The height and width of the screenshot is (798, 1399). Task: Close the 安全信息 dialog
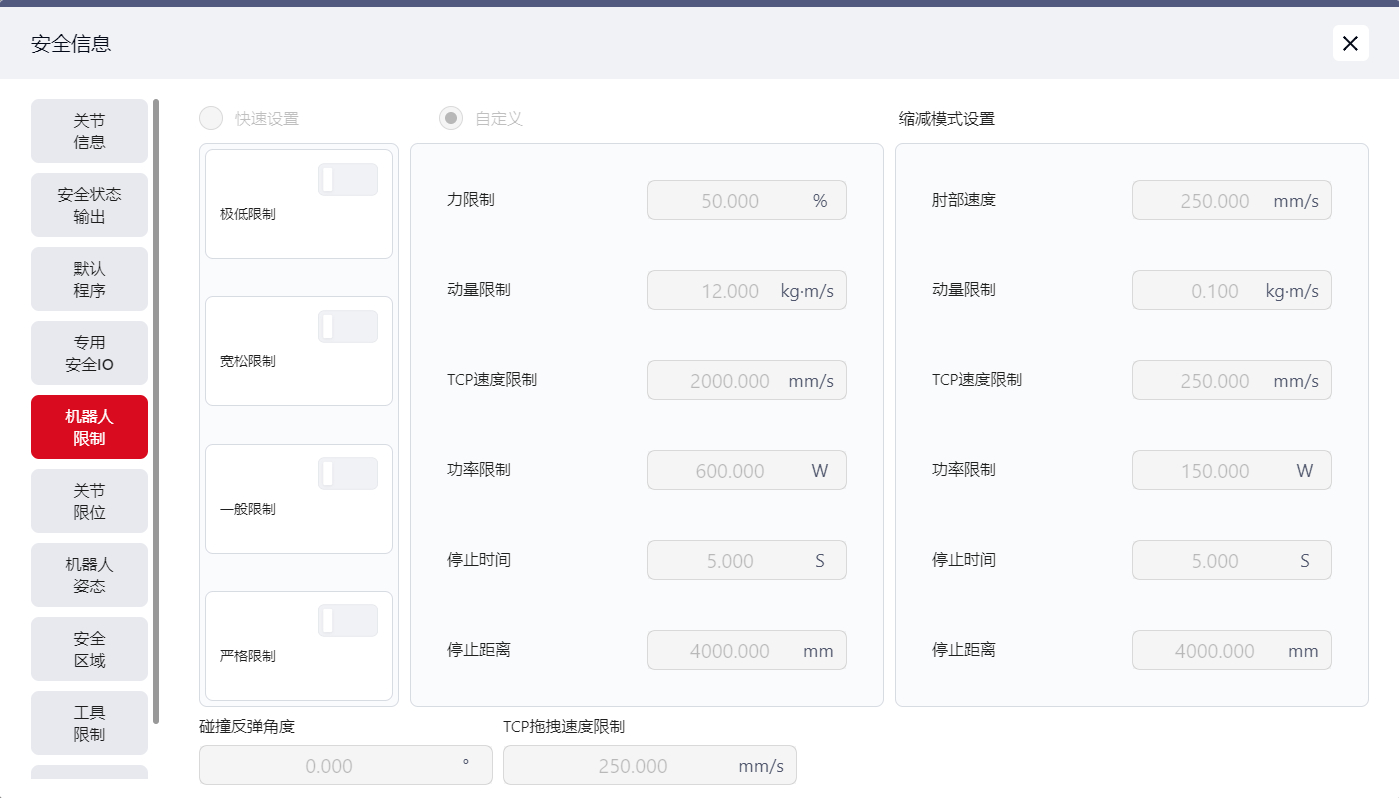click(x=1350, y=43)
